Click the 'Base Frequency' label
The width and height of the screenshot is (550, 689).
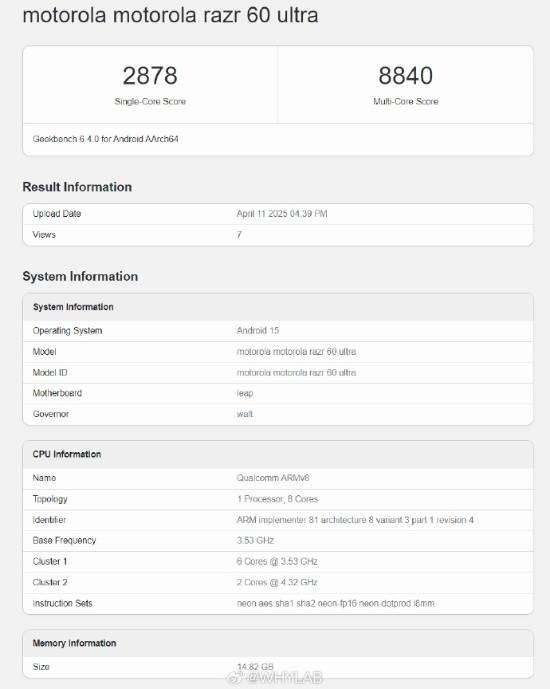pos(64,540)
